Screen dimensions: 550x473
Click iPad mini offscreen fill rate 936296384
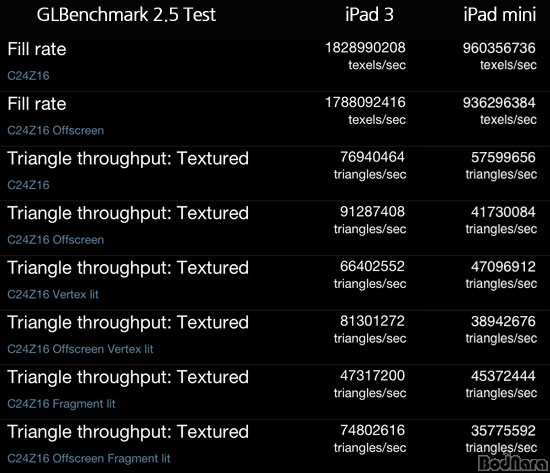(x=499, y=103)
